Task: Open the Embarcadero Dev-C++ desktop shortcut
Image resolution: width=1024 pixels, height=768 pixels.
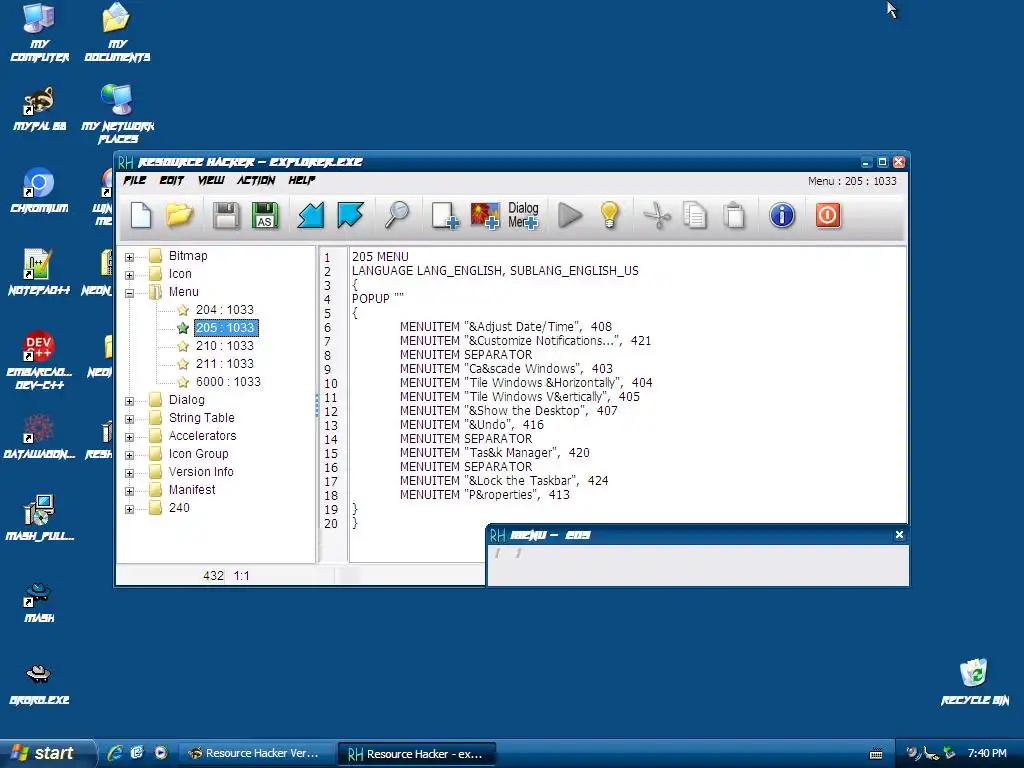Action: pyautogui.click(x=39, y=361)
